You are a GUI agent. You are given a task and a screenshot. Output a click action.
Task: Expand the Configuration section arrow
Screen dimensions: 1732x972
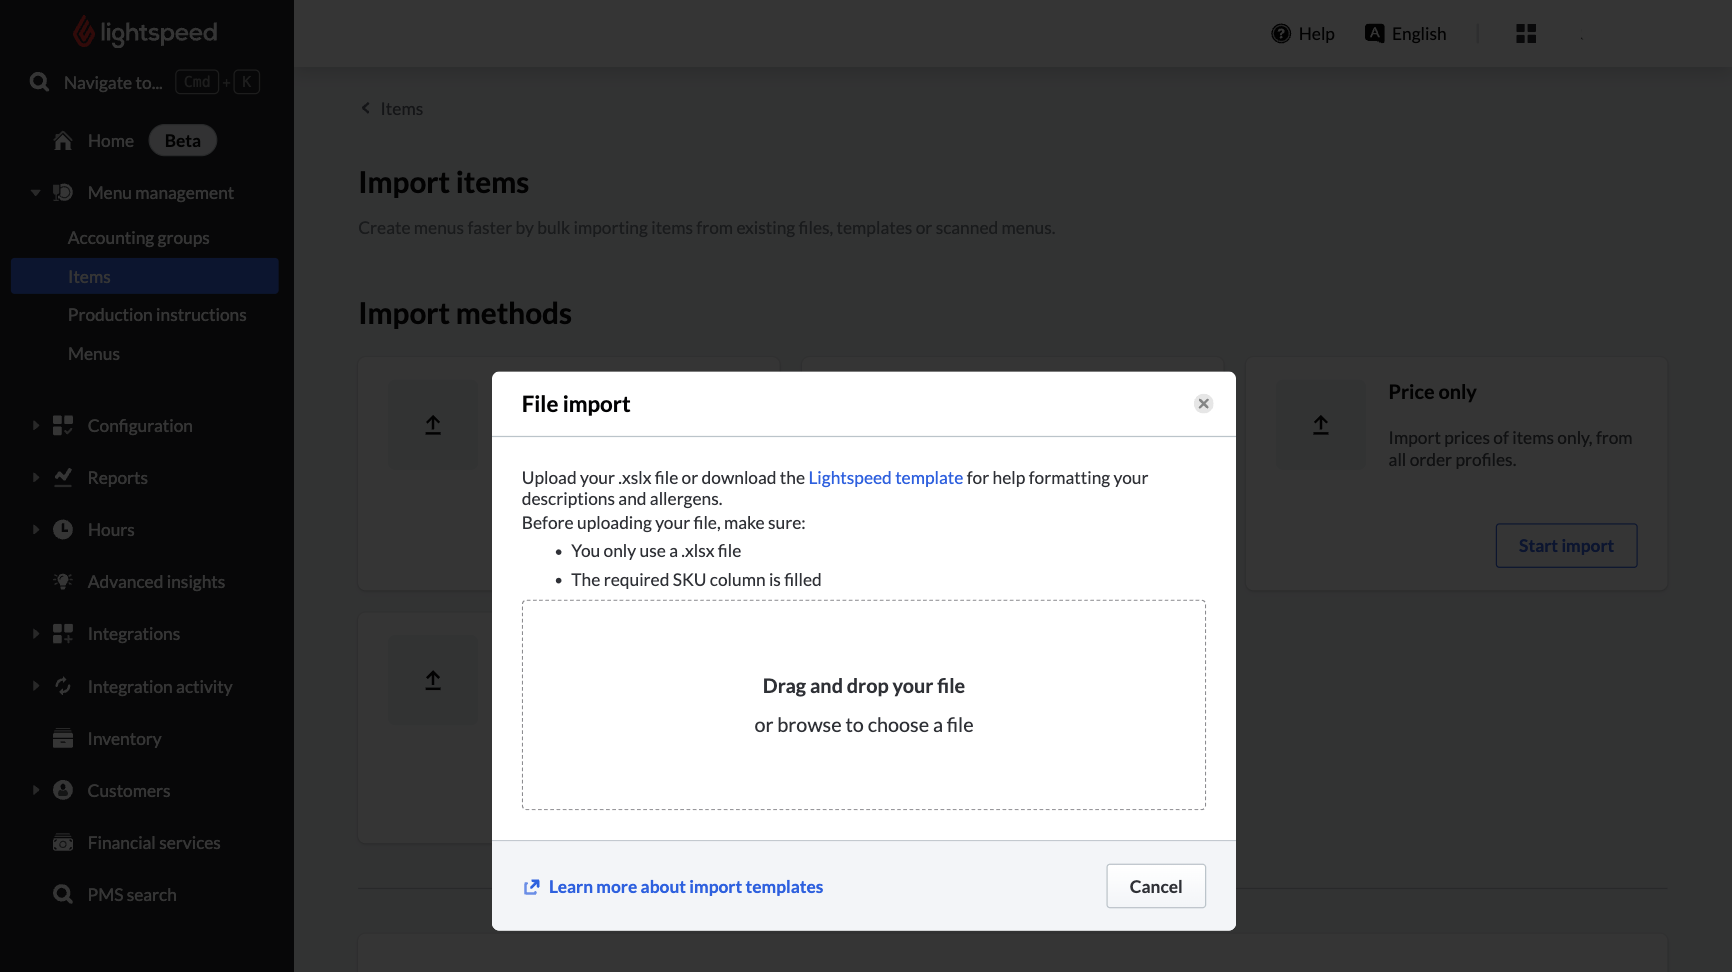click(x=36, y=426)
